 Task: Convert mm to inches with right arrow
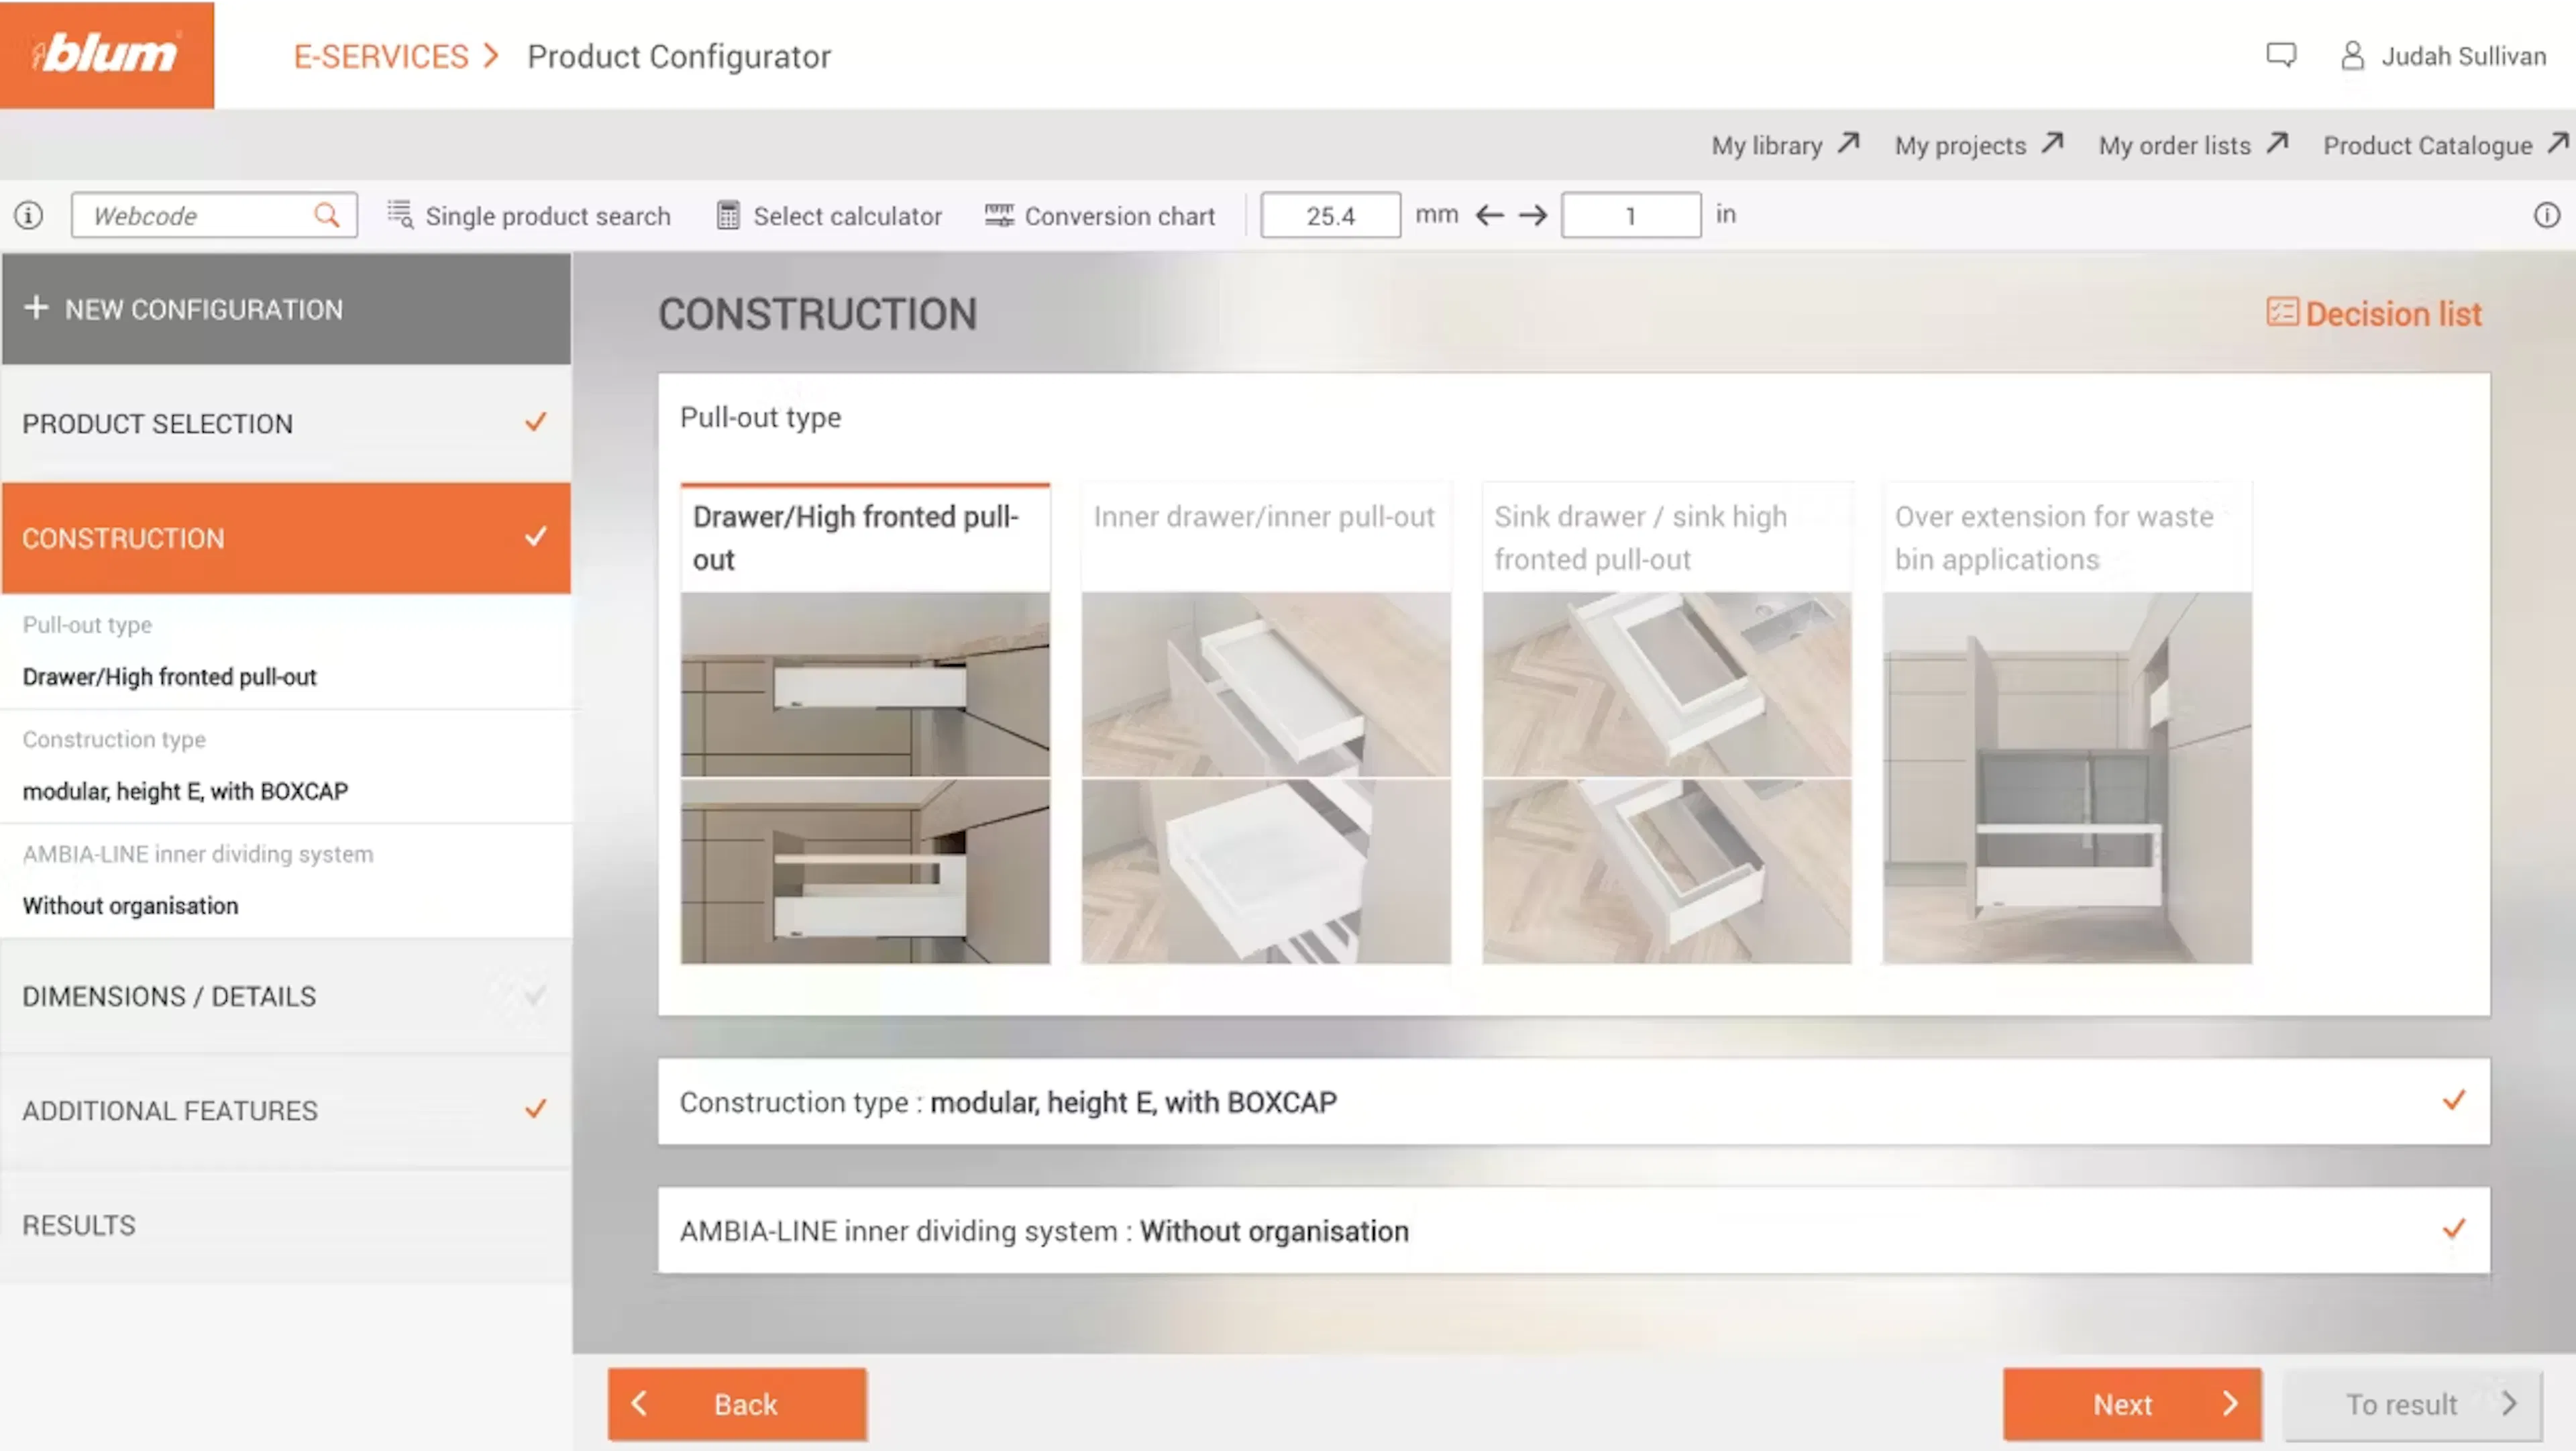click(1532, 215)
